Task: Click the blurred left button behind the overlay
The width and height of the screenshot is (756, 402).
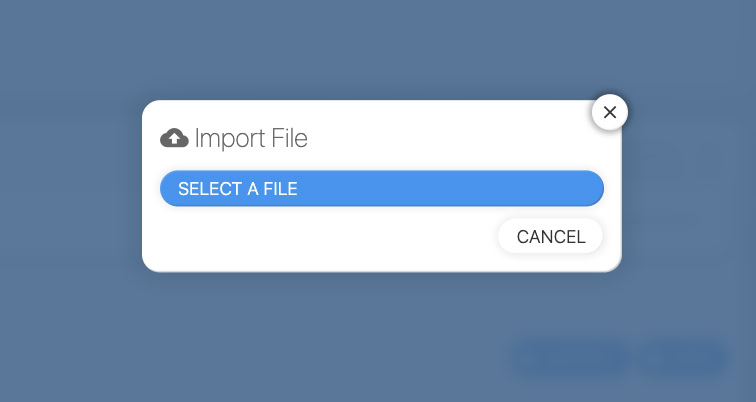Action: [x=571, y=358]
